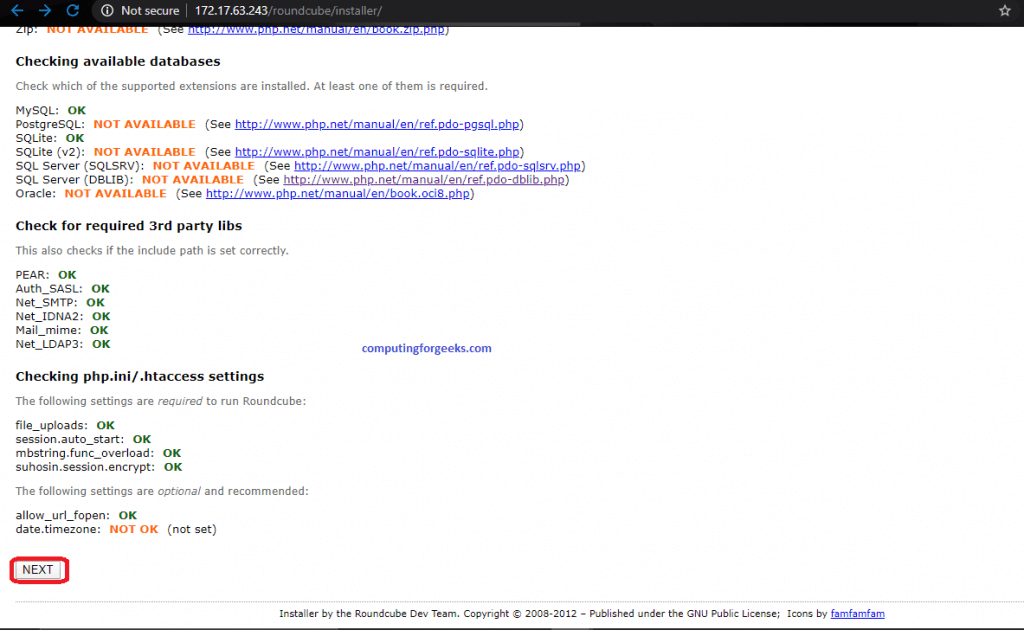This screenshot has width=1024, height=630.
Task: Click the date.timezone NOT OK status
Action: [134, 529]
